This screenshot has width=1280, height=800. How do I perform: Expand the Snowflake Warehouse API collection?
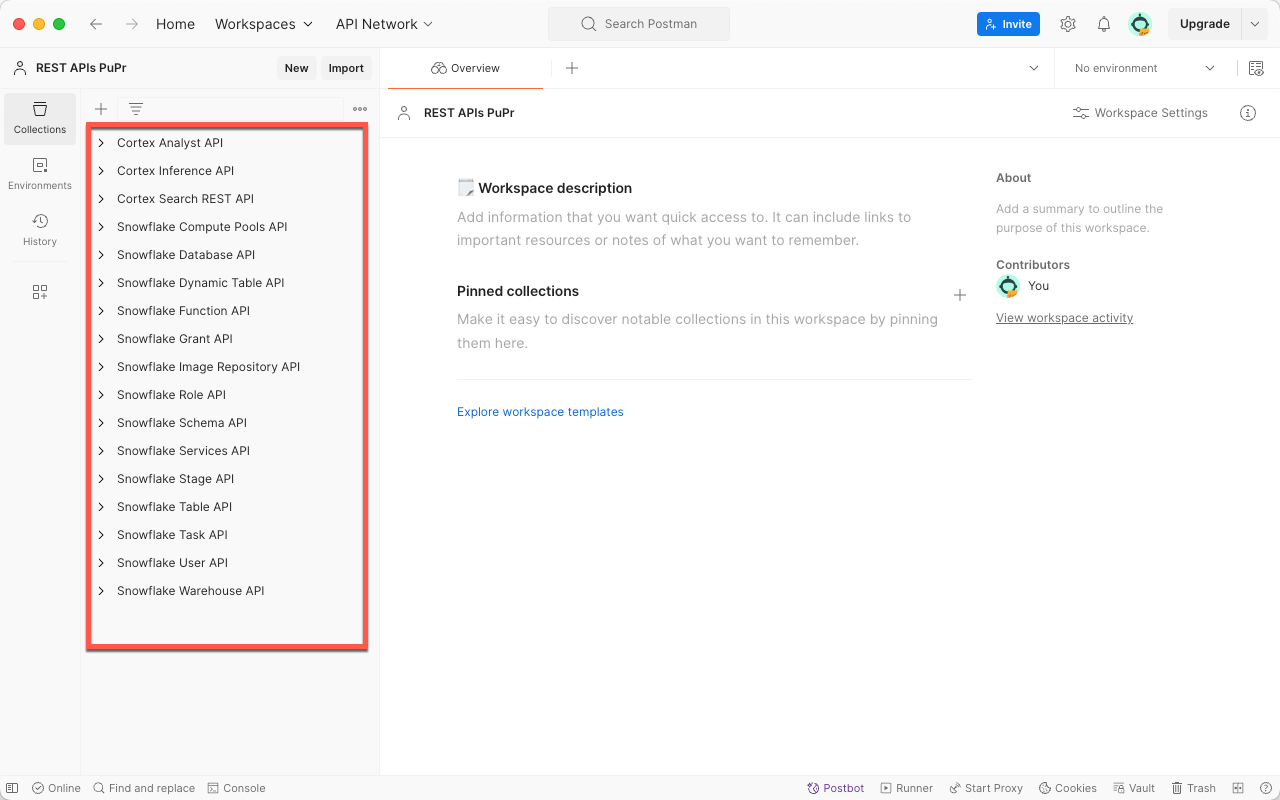click(x=101, y=591)
